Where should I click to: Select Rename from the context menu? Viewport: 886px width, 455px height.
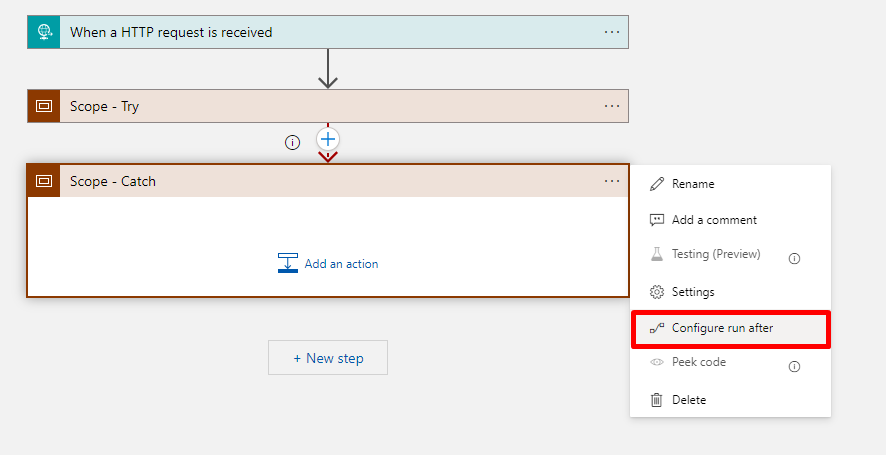pos(693,184)
